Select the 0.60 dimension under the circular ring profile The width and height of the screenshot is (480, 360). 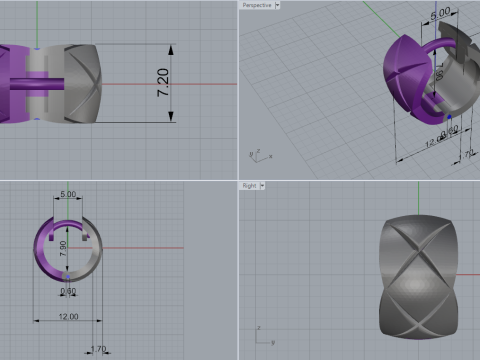tap(68, 291)
